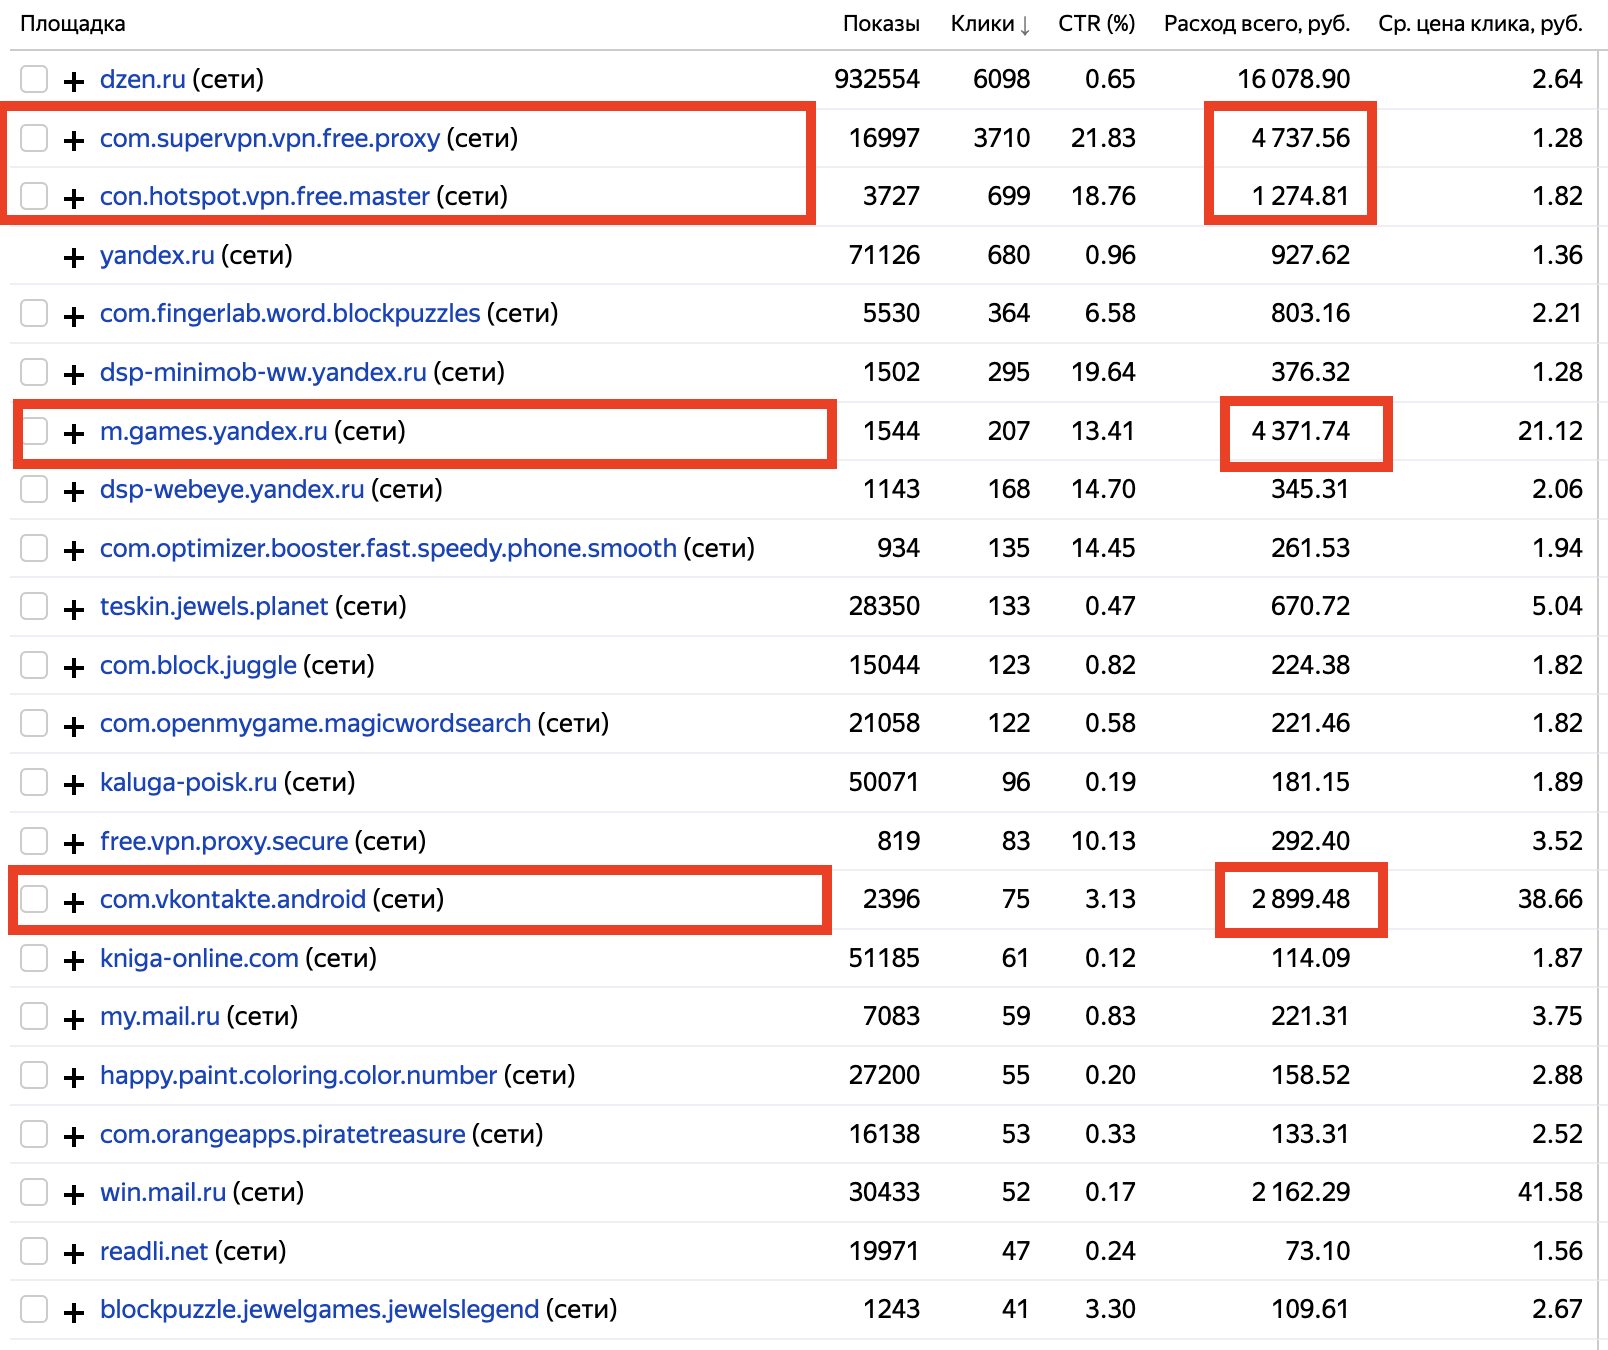The image size is (1608, 1350).
Task: Select the 4 371.74 spend value
Action: tap(1301, 431)
